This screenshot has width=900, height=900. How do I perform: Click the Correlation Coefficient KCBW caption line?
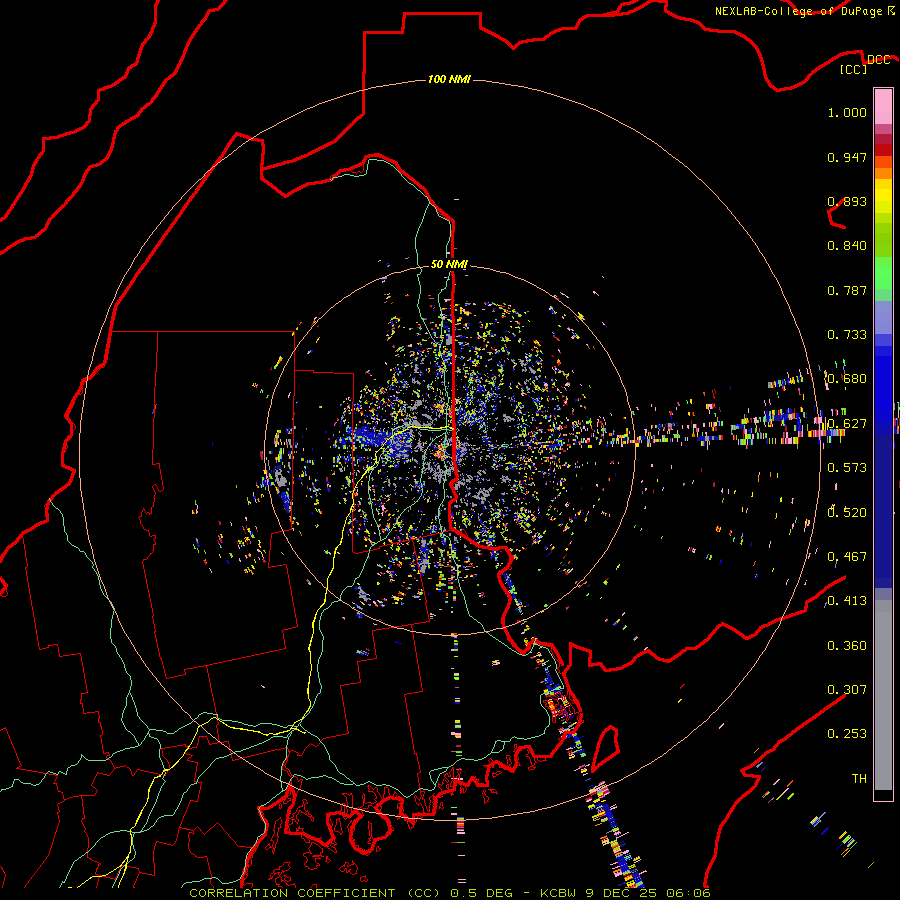[x=450, y=893]
